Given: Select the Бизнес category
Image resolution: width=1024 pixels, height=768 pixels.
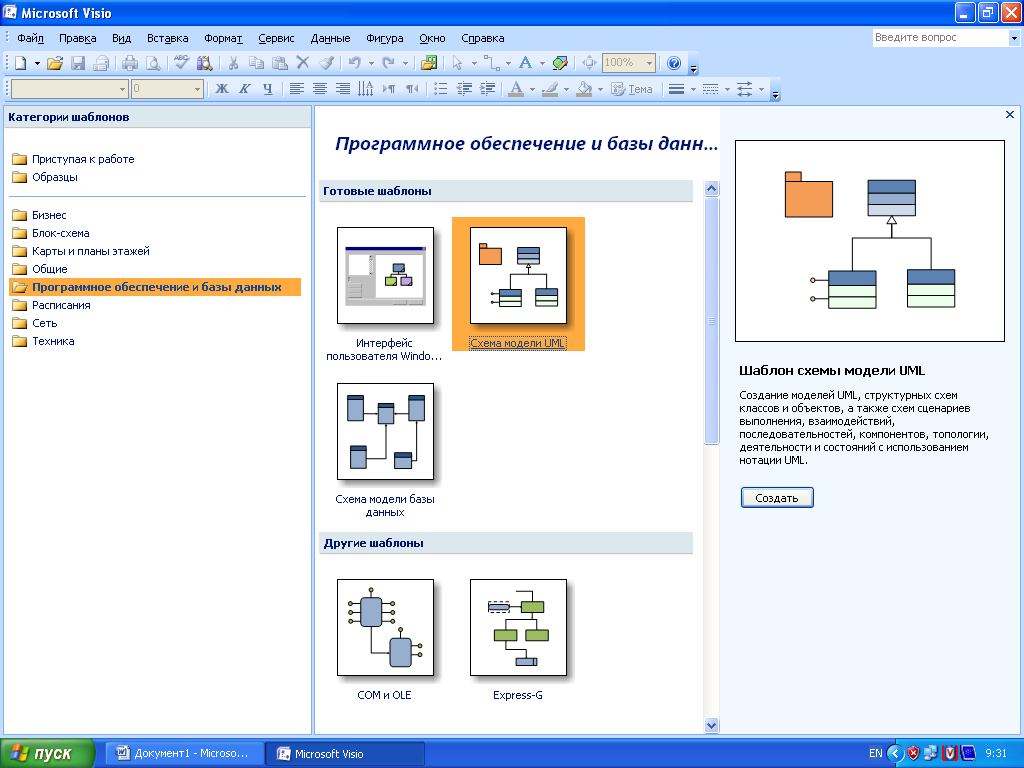Looking at the screenshot, I should 49,215.
